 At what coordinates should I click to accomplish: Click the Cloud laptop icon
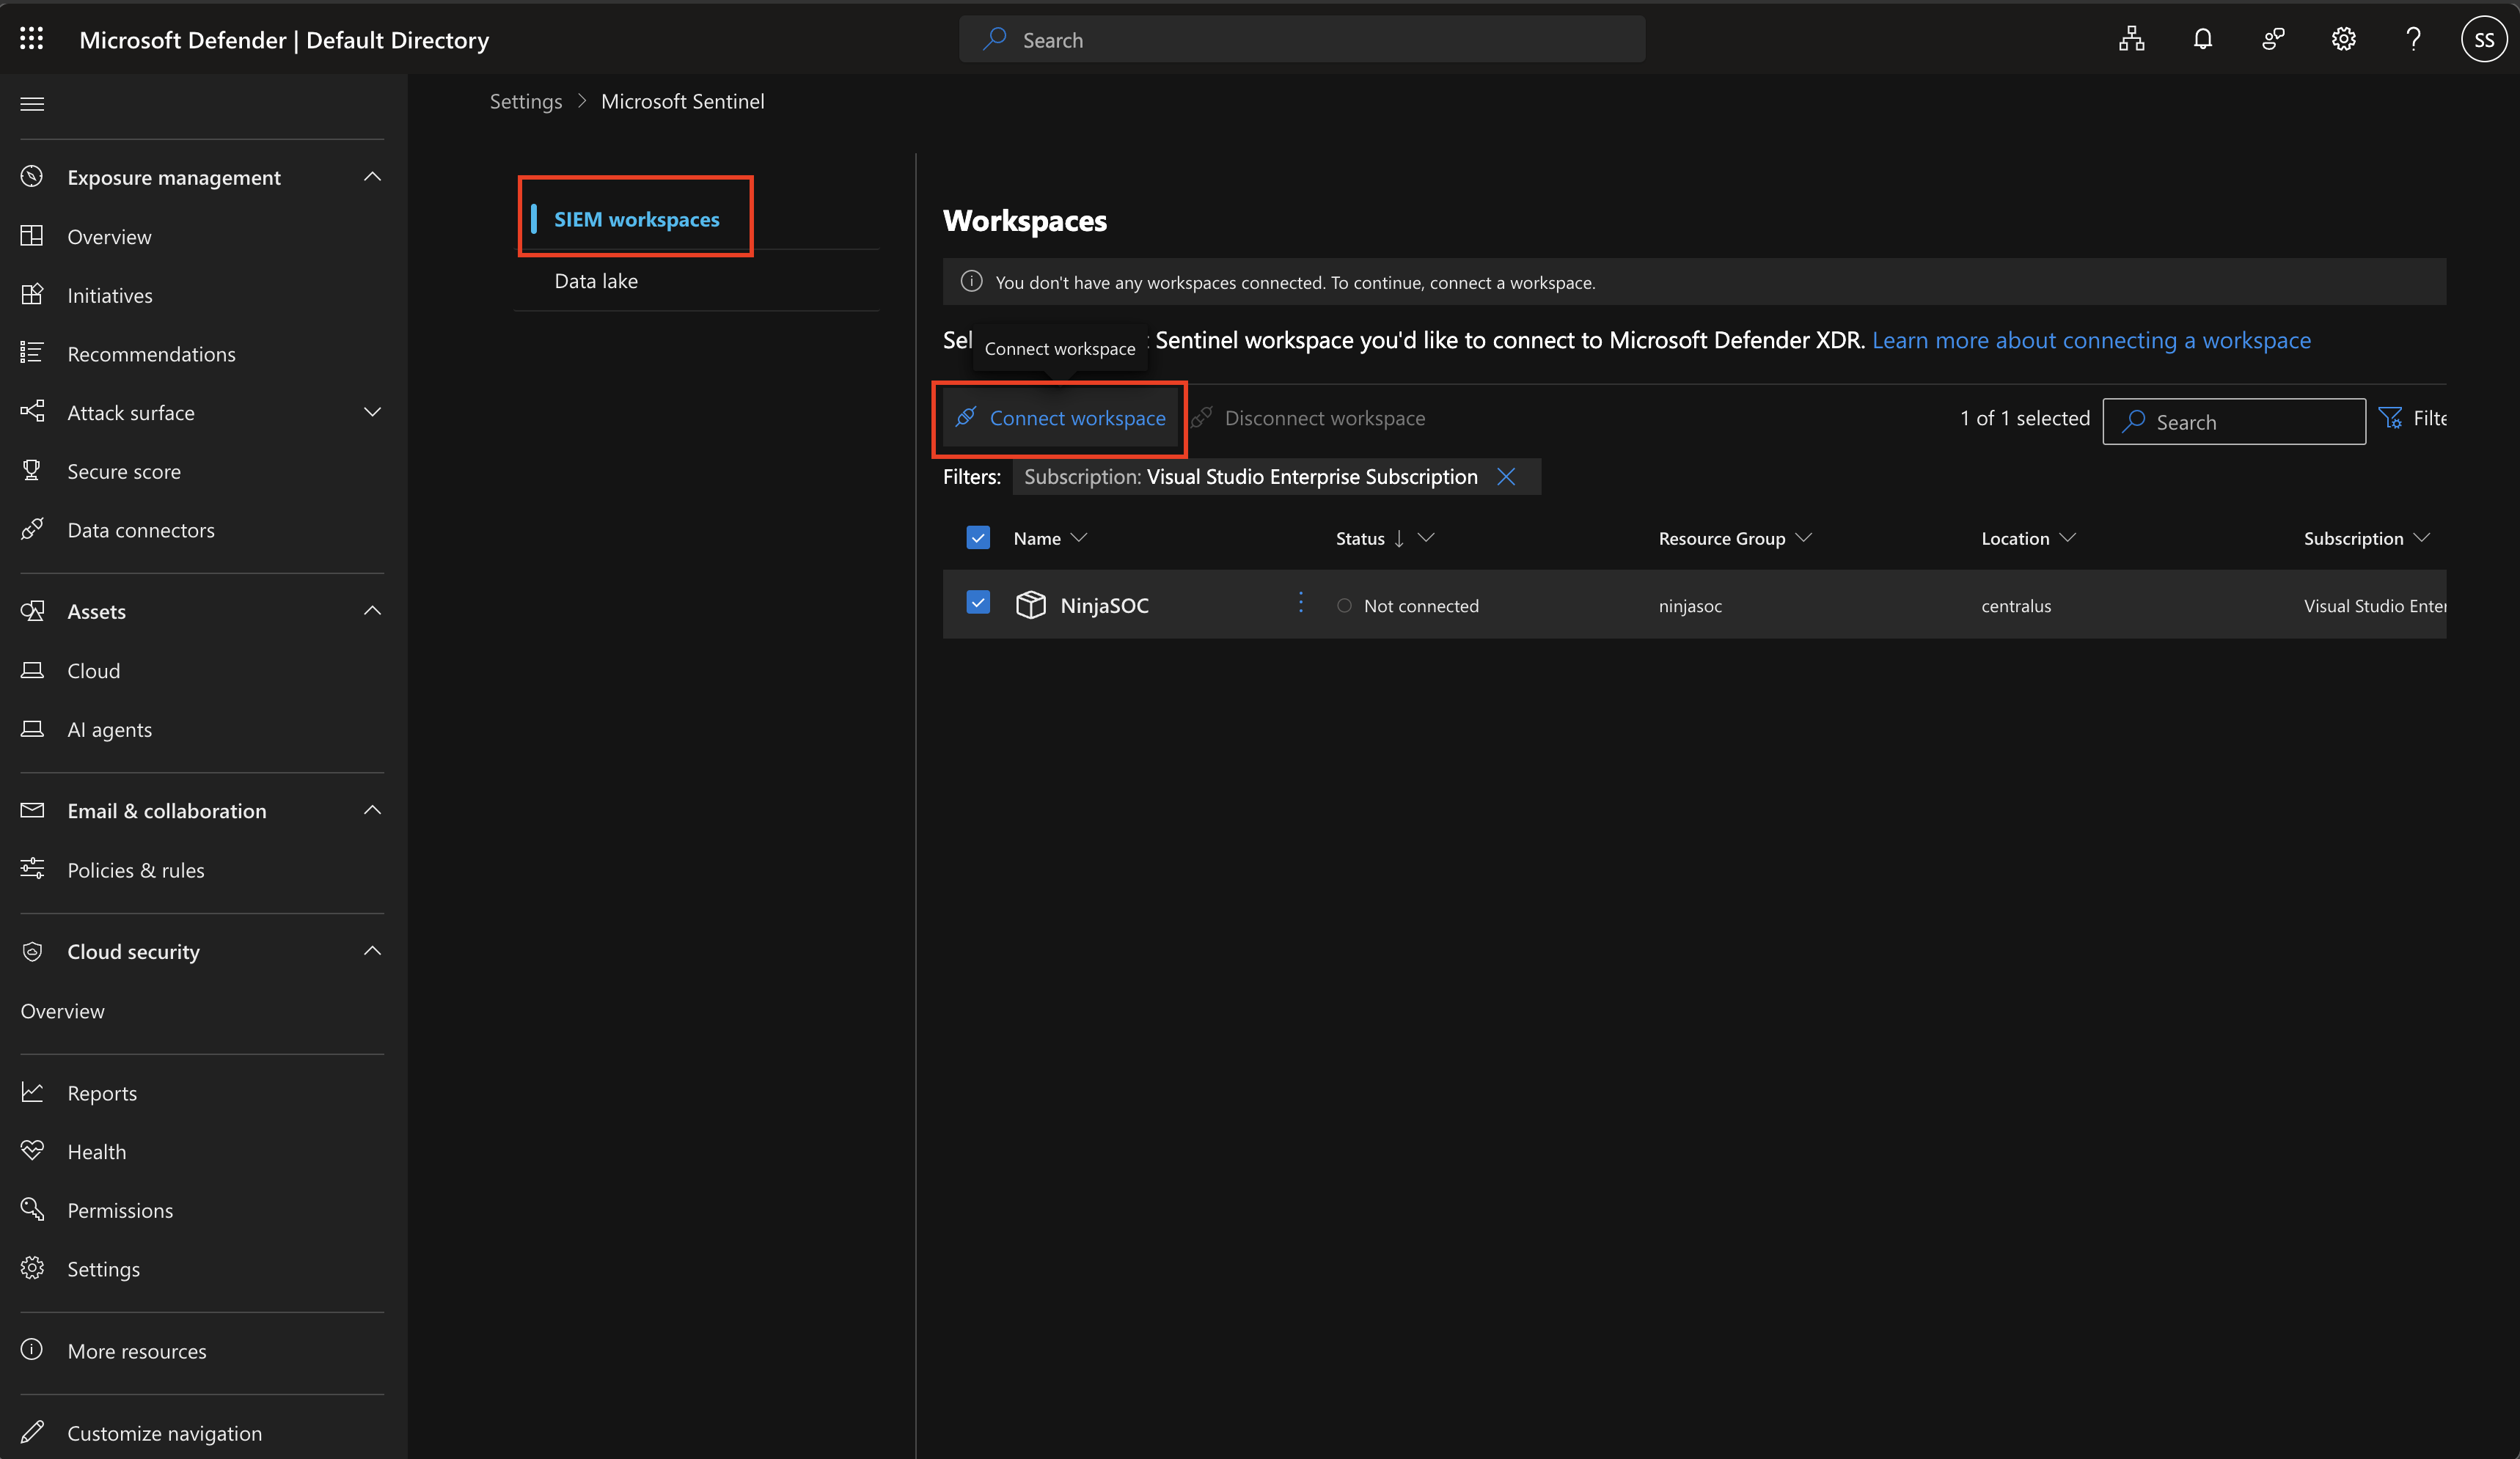tap(32, 670)
